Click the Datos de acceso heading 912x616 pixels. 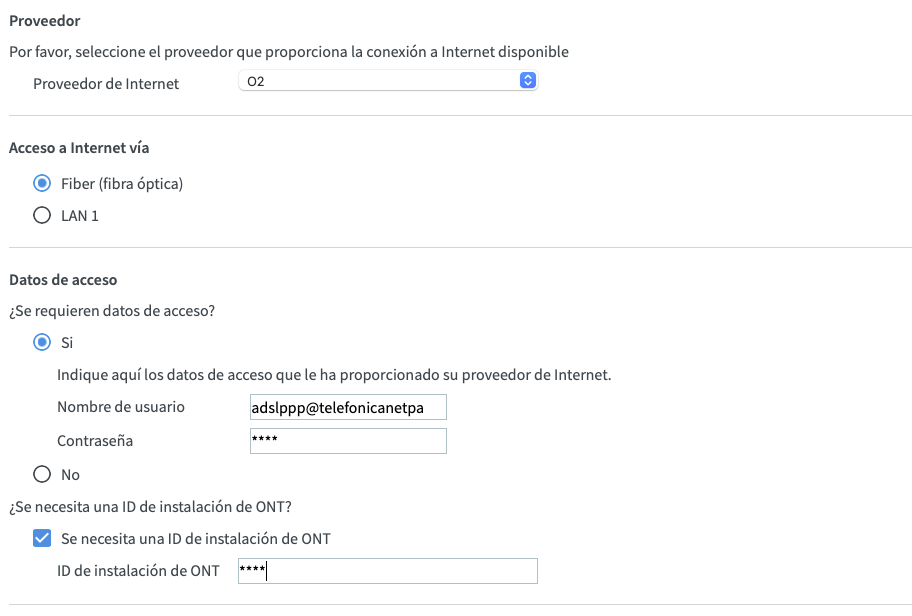coord(57,277)
